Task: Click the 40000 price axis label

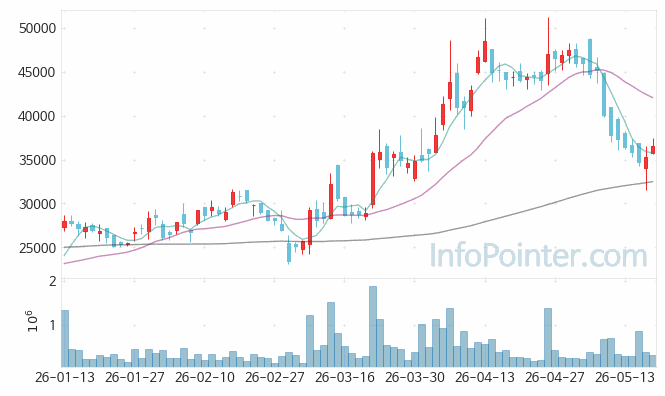Action: click(37, 116)
